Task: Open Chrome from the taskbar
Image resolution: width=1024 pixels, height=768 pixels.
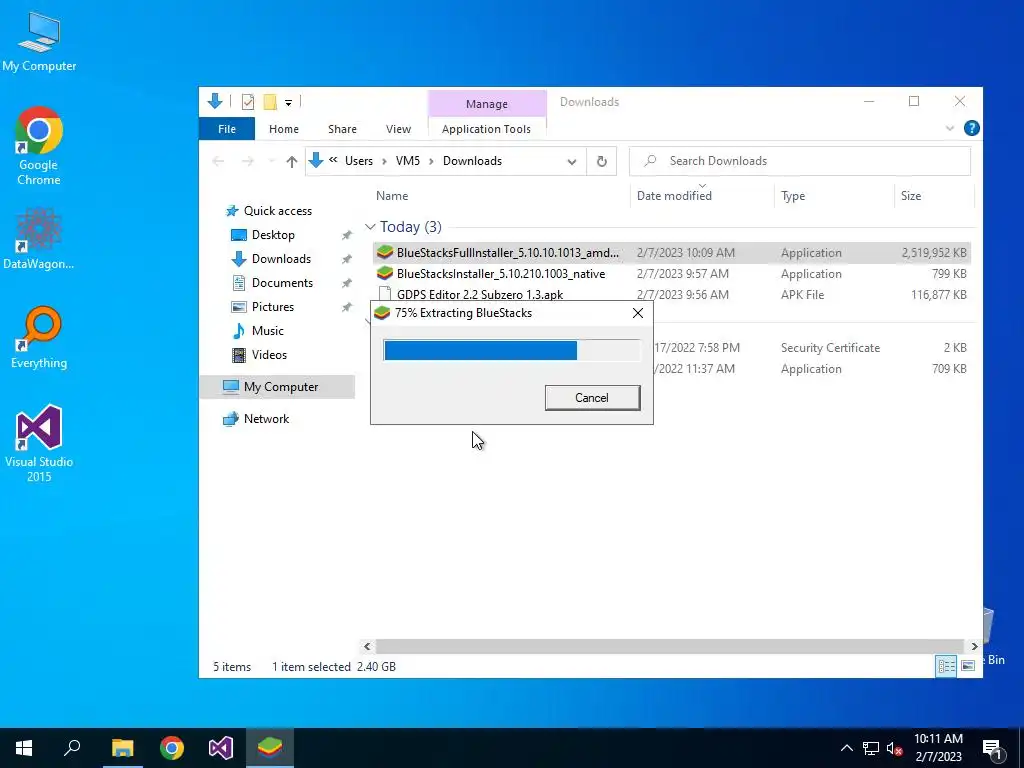Action: 172,748
